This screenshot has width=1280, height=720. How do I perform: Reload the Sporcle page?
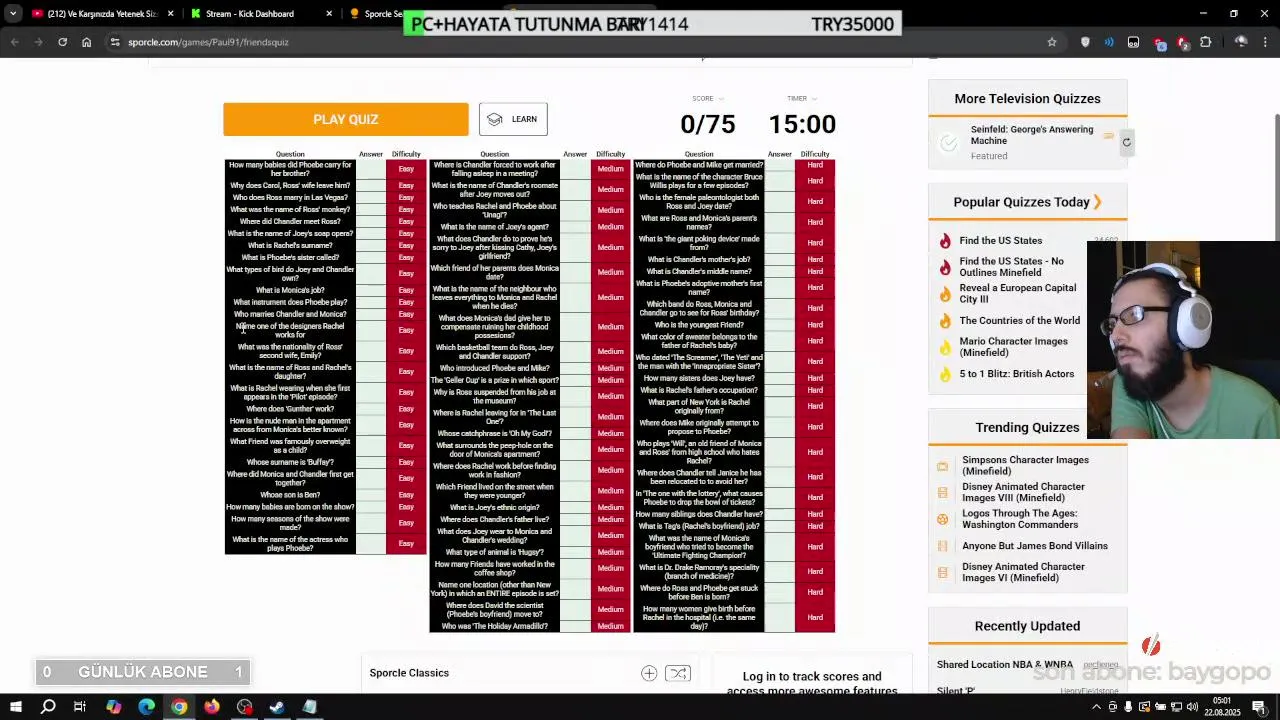pyautogui.click(x=62, y=42)
